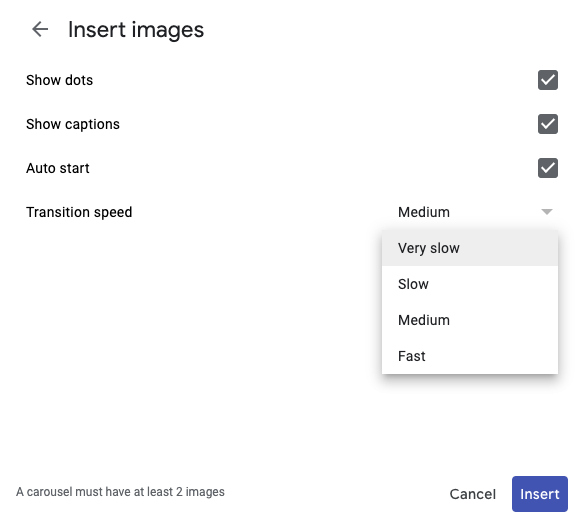Click the Insert images dialog title
Viewport: 583px width, 523px height.
click(x=136, y=30)
